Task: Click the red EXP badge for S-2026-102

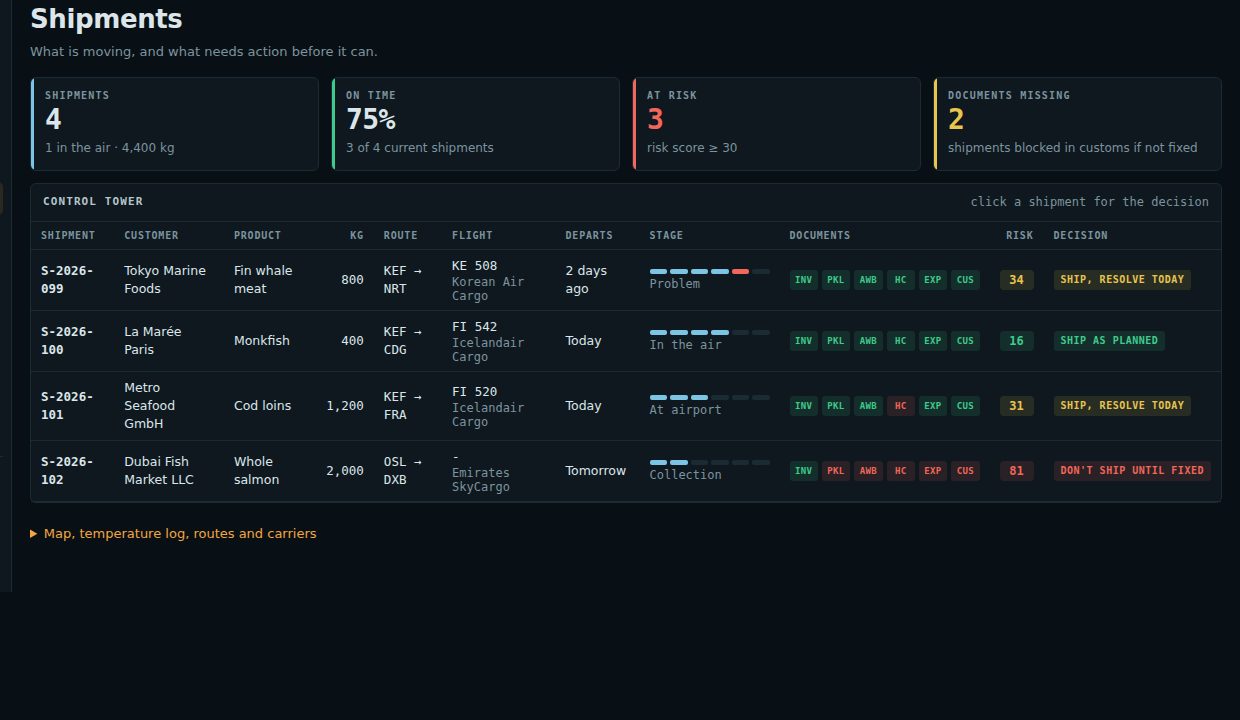Action: click(x=933, y=471)
